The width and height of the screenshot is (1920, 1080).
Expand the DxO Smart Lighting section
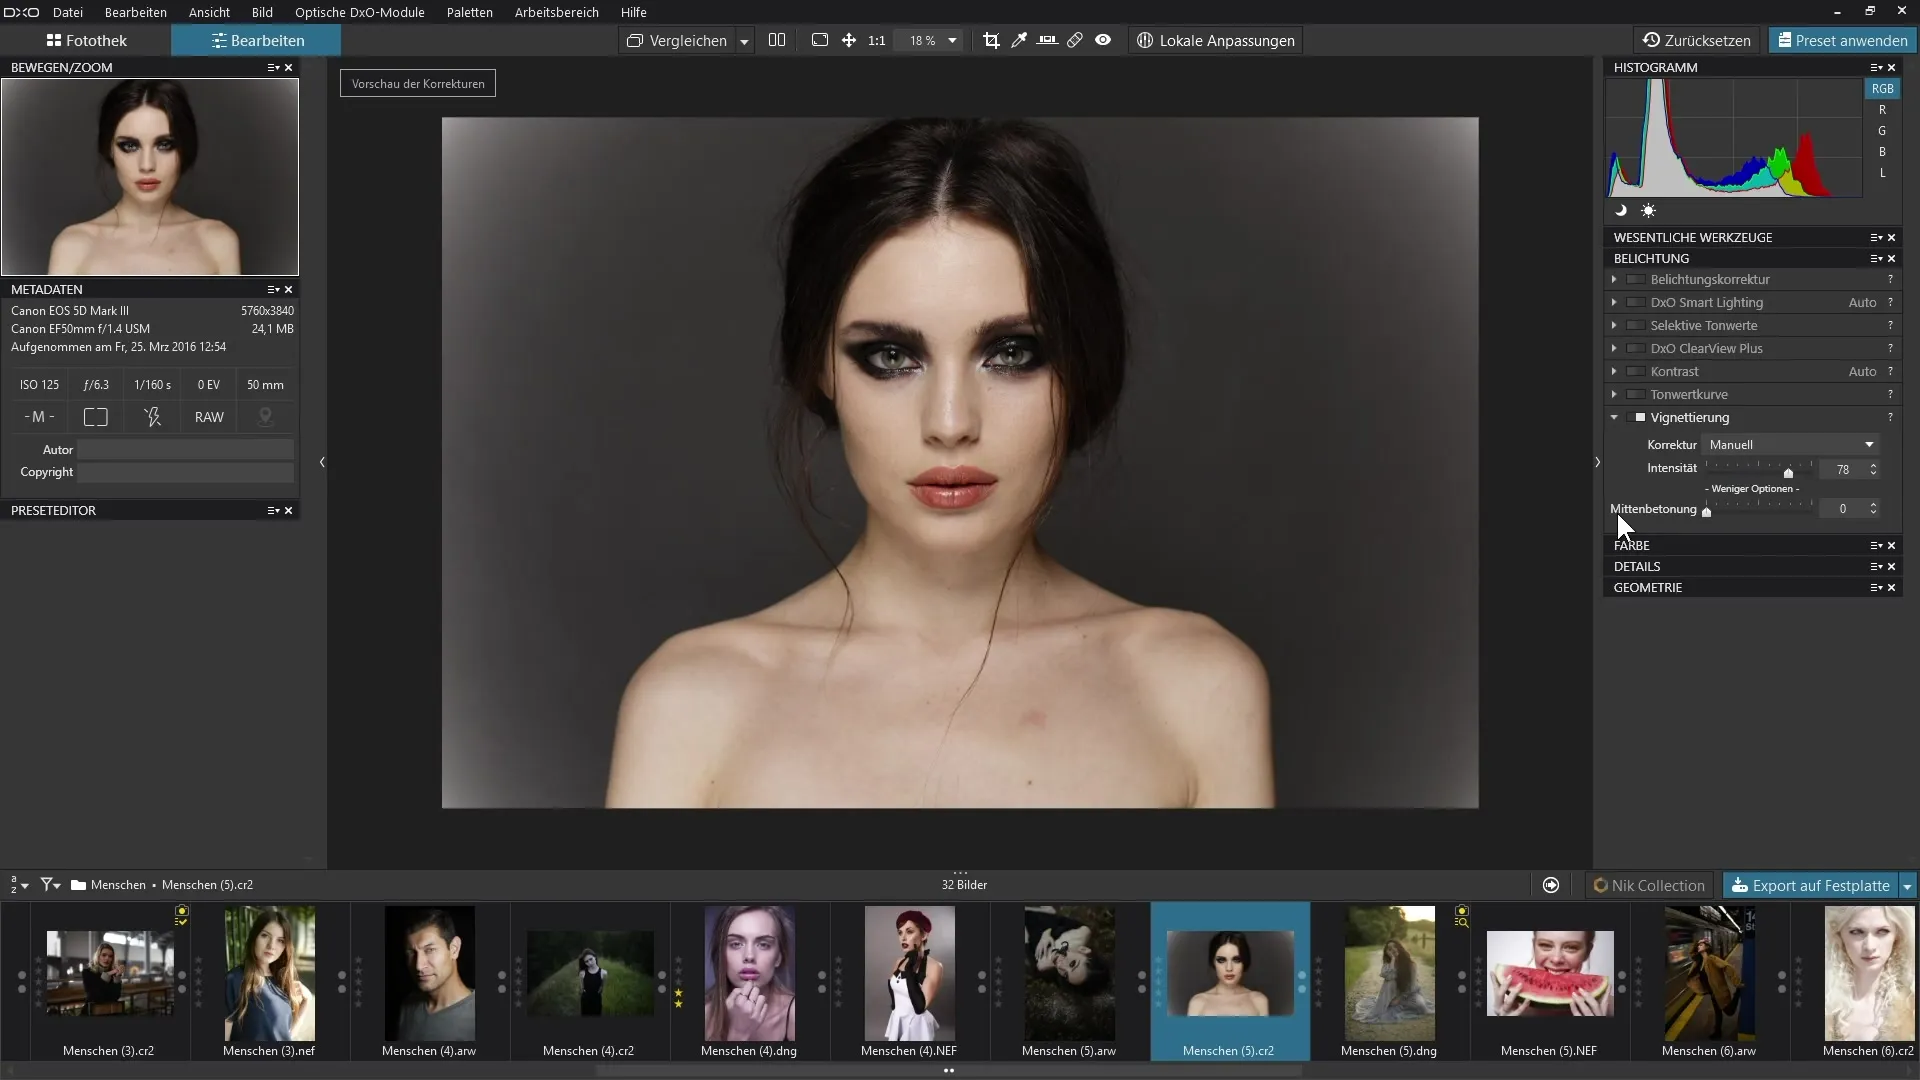pos(1614,303)
